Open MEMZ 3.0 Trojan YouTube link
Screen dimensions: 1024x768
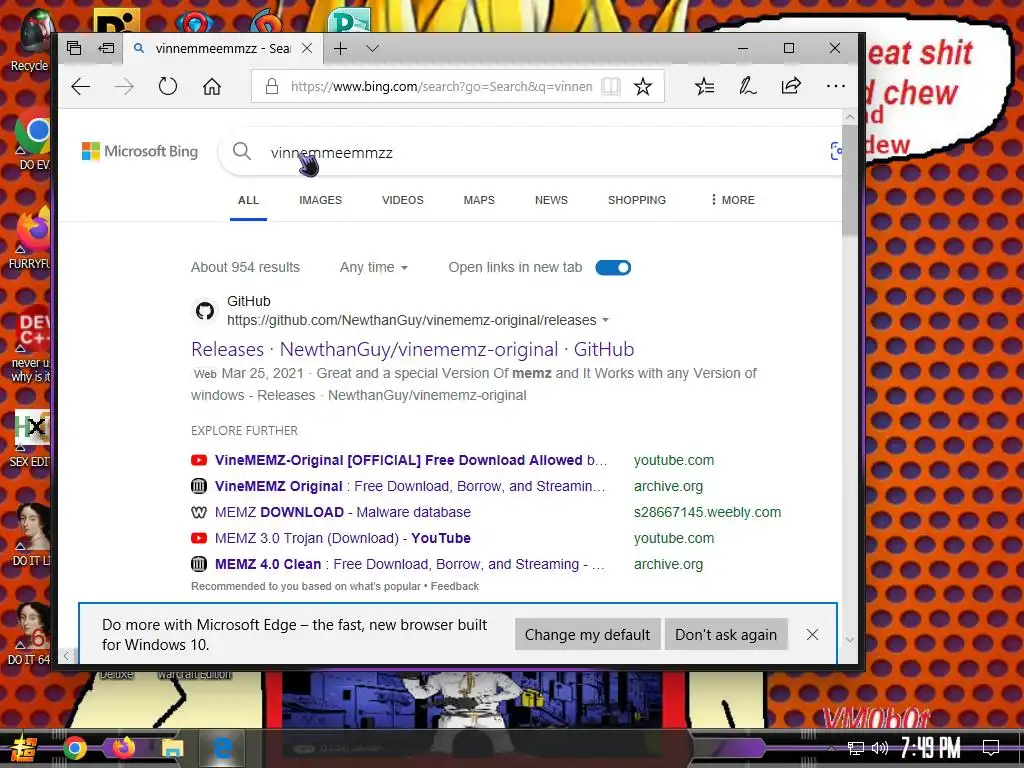[343, 539]
